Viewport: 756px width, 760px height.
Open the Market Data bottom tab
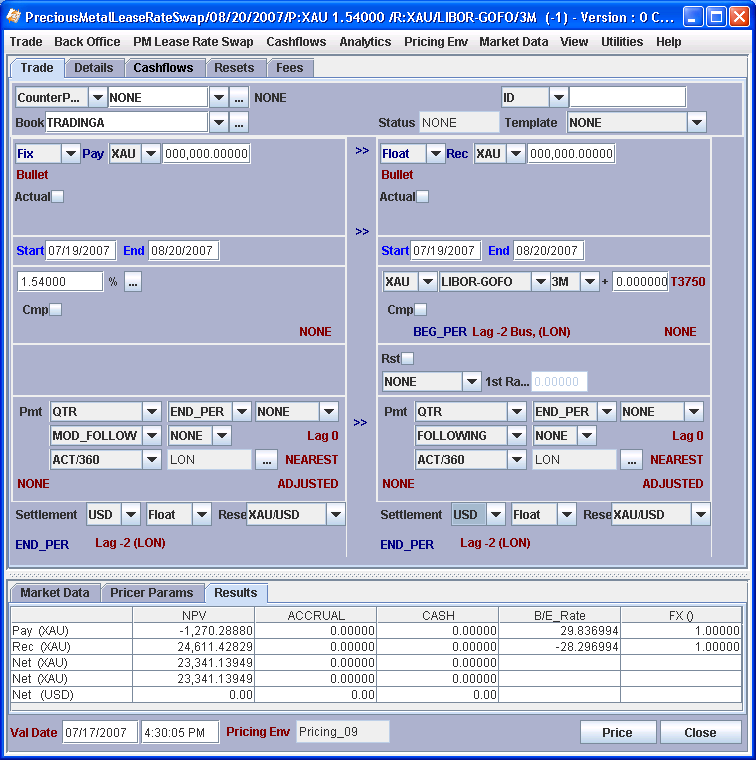(55, 593)
